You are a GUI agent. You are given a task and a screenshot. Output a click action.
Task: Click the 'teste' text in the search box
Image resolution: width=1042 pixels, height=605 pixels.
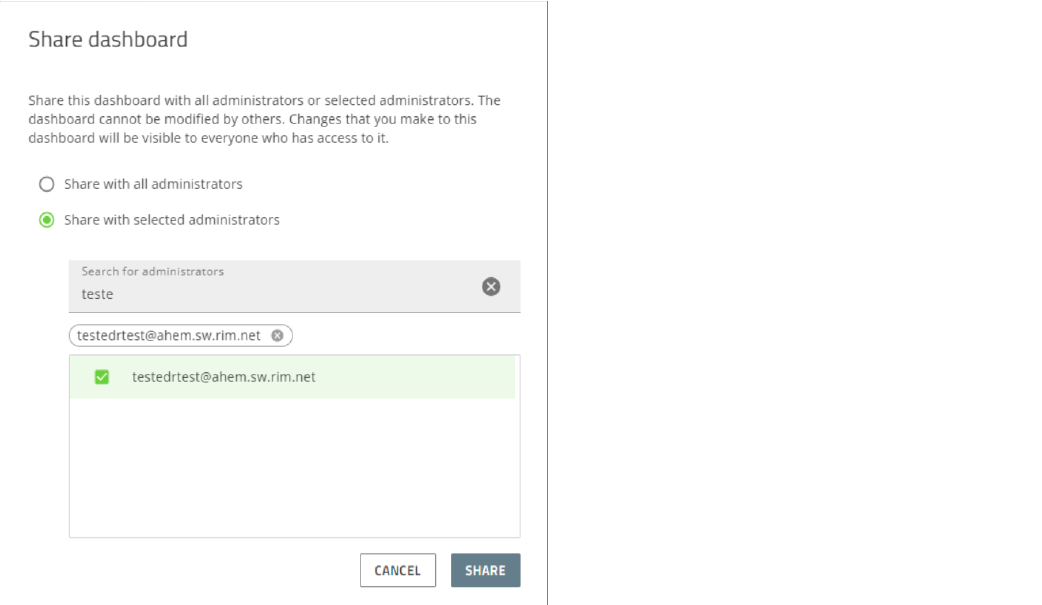point(97,294)
